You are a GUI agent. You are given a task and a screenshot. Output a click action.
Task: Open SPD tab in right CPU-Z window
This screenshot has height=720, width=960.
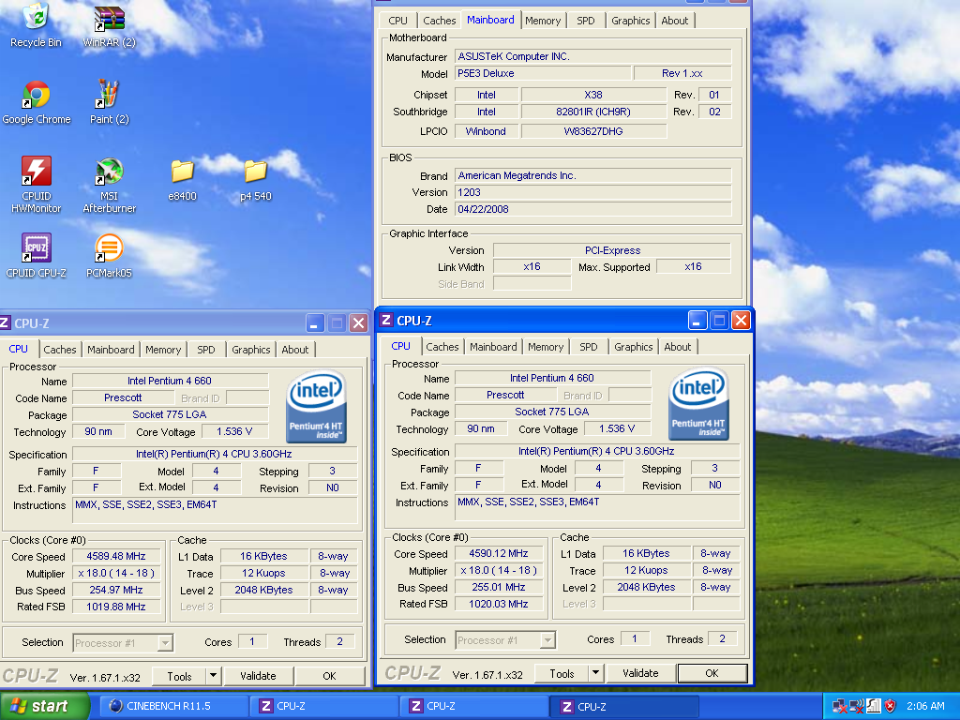click(x=588, y=347)
